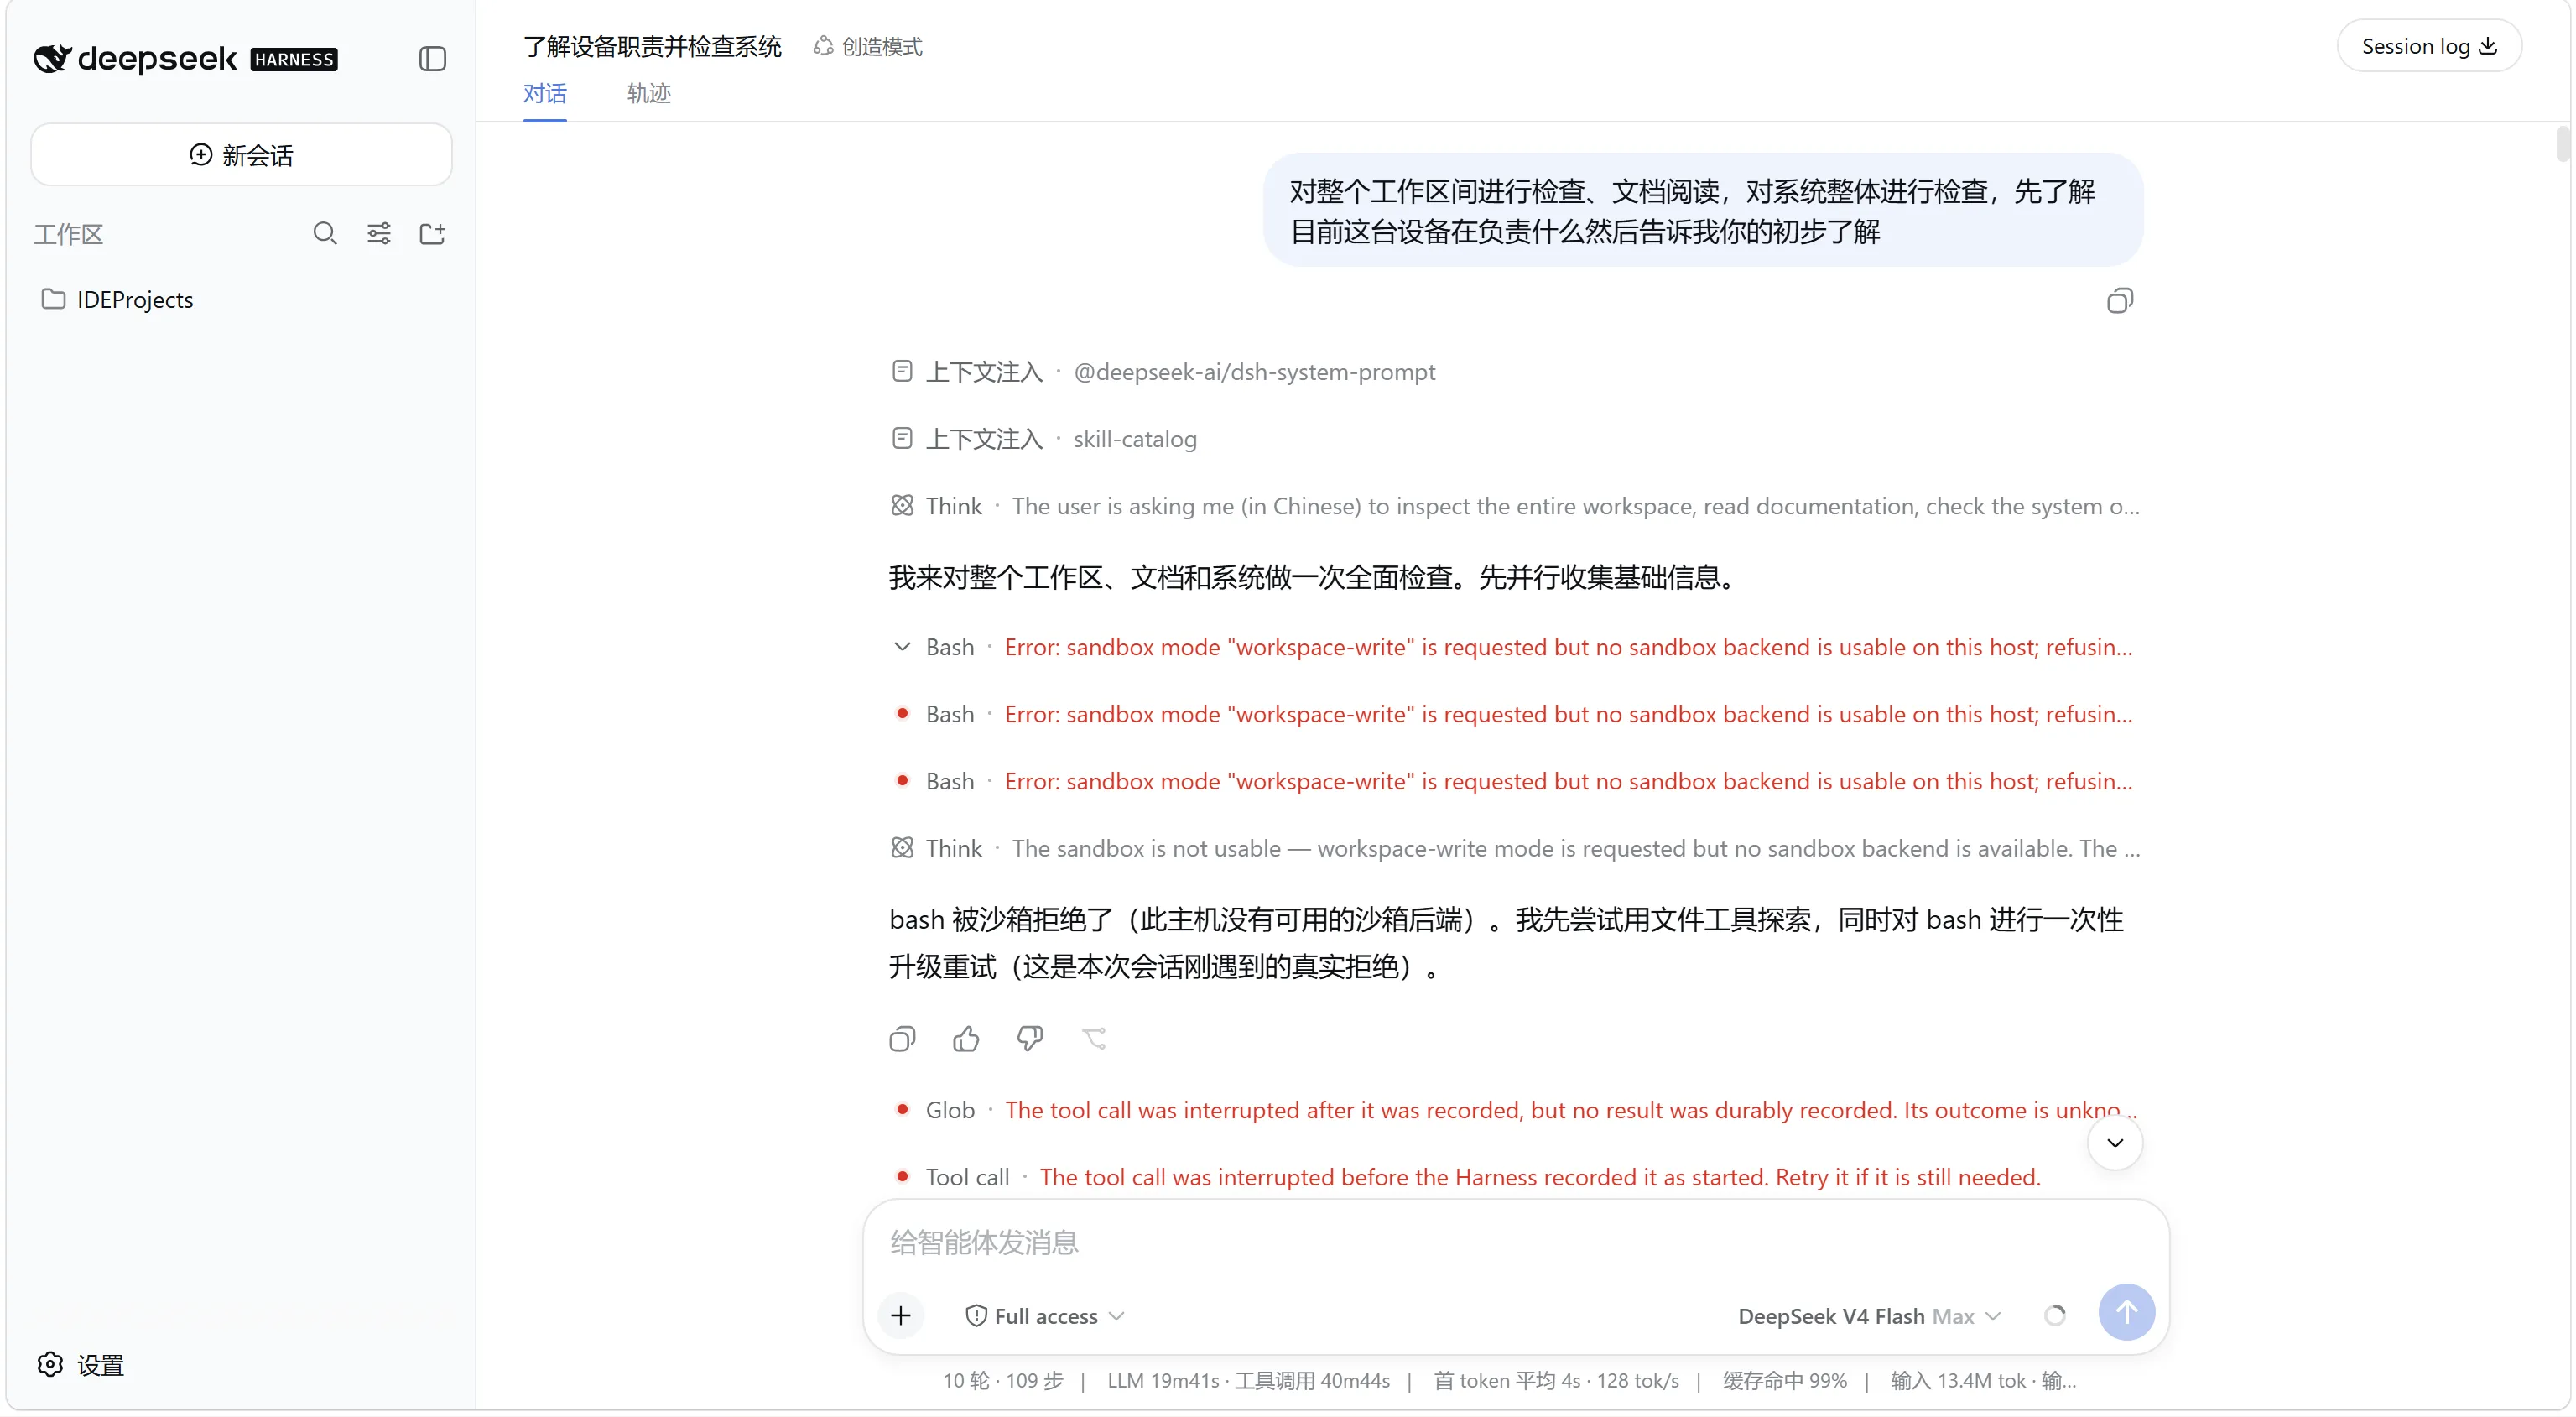Open the attachment plus button in the composer
2576x1417 pixels.
click(x=901, y=1315)
